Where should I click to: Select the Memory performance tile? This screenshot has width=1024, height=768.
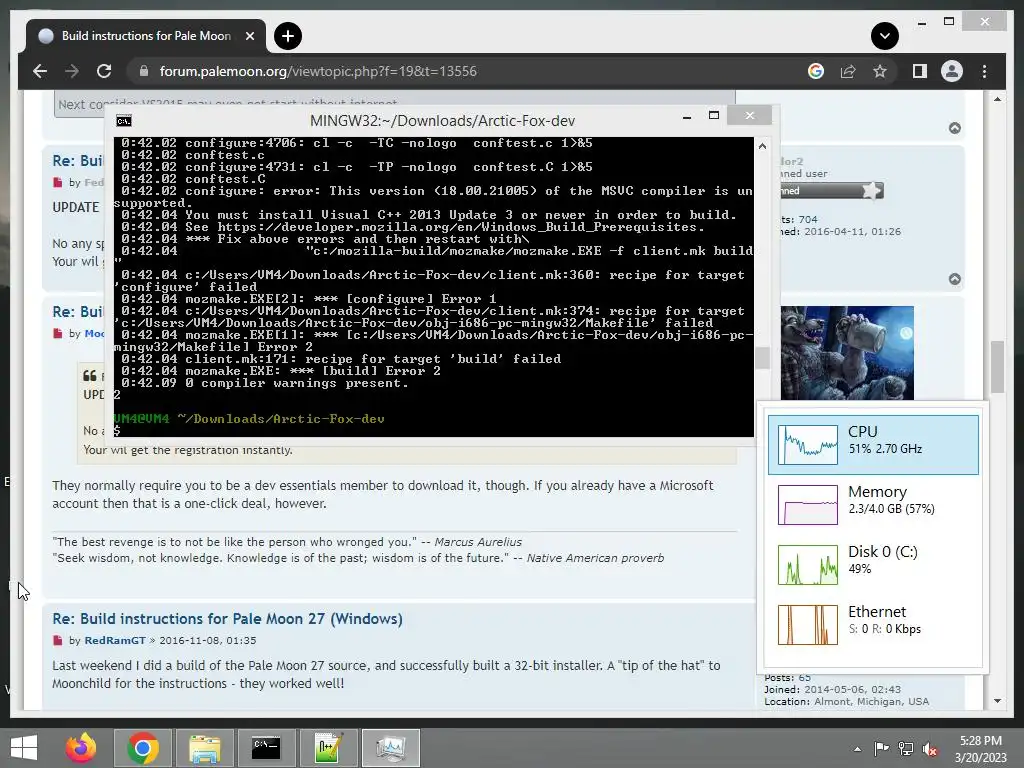point(873,505)
